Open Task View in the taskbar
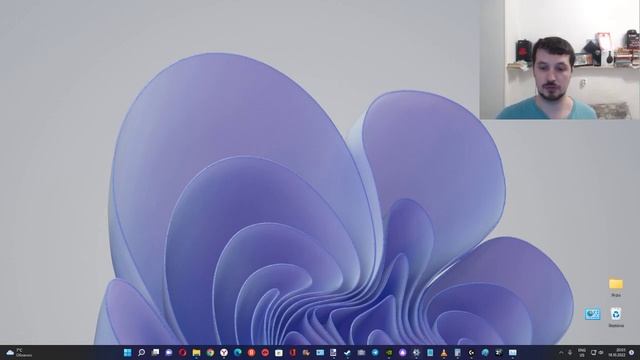 pyautogui.click(x=155, y=353)
